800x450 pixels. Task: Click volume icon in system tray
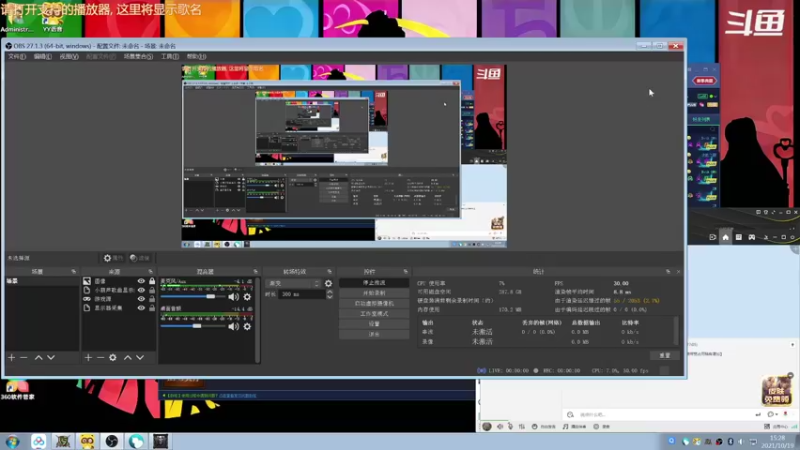pyautogui.click(x=741, y=441)
